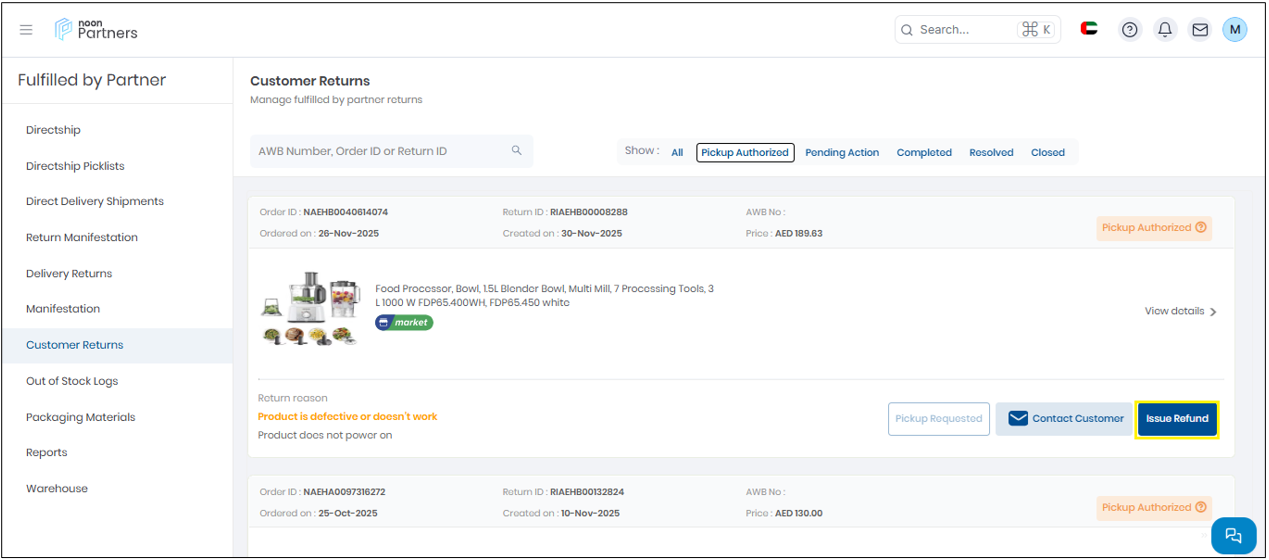Viewport: 1269px width, 560px height.
Task: Click the Issue Refund button
Action: pyautogui.click(x=1177, y=419)
